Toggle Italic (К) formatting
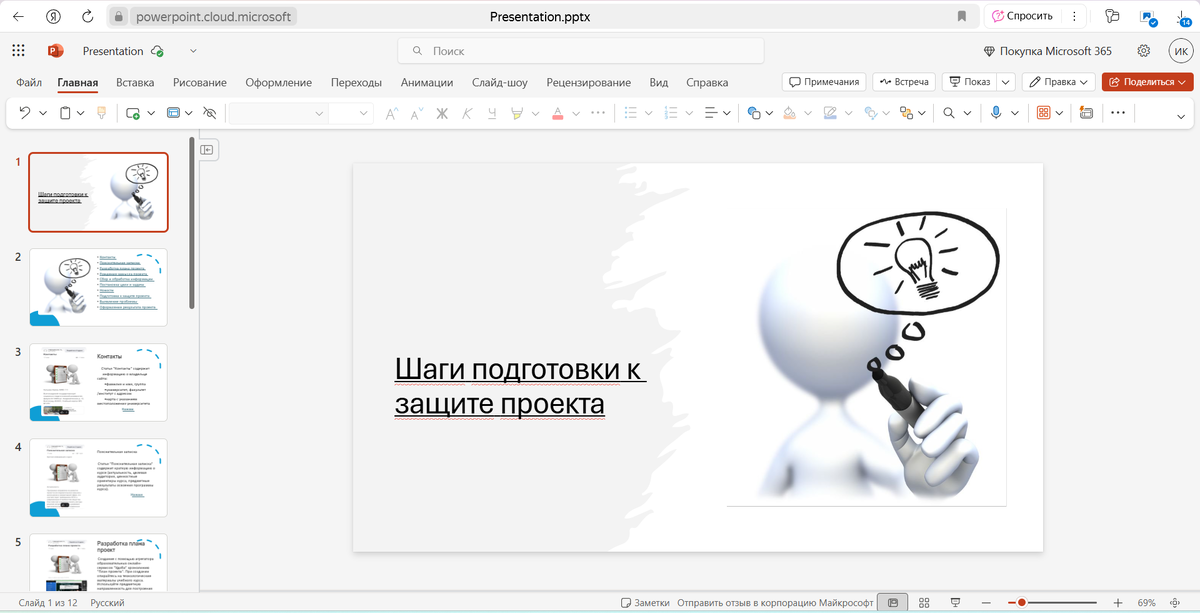Viewport: 1200px width, 613px height. pos(467,113)
